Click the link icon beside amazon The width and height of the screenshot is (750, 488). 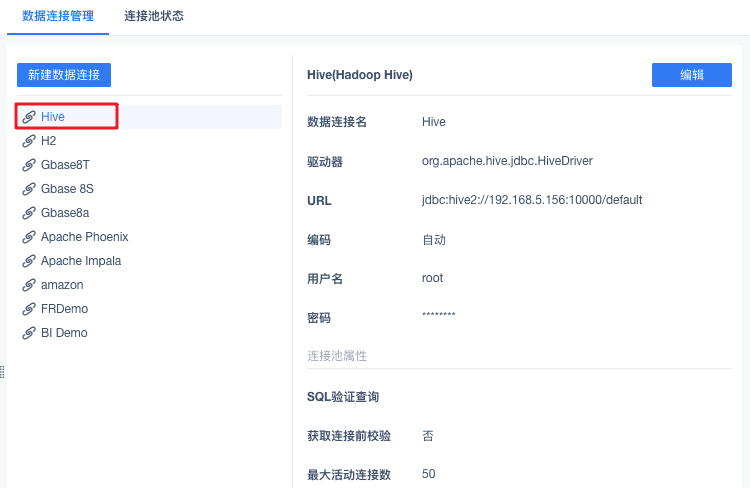pyautogui.click(x=29, y=285)
